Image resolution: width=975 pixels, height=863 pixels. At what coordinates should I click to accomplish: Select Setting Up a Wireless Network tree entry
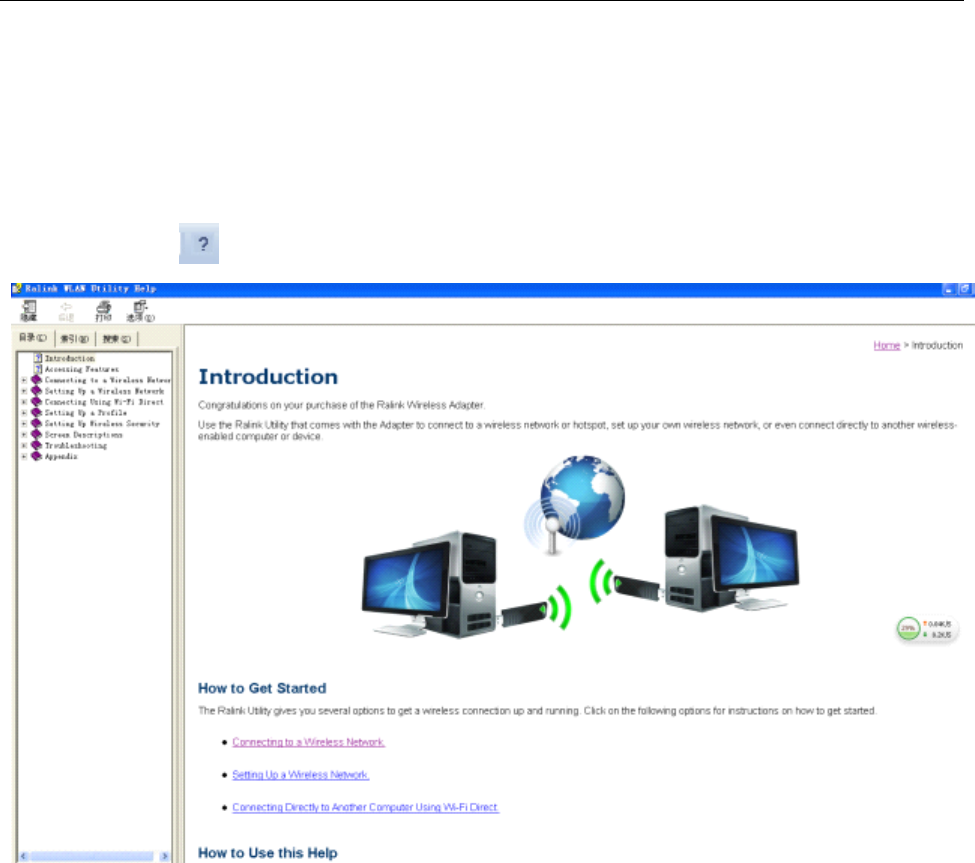(104, 391)
